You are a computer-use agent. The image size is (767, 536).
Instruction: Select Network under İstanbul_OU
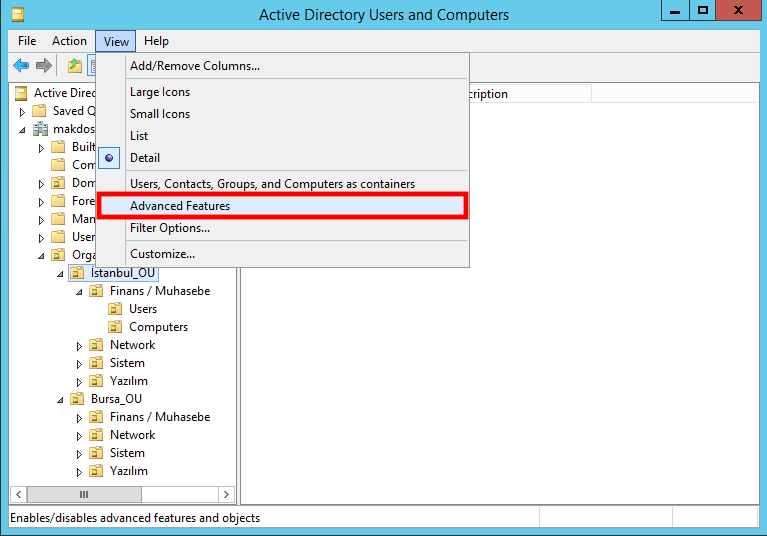point(133,345)
